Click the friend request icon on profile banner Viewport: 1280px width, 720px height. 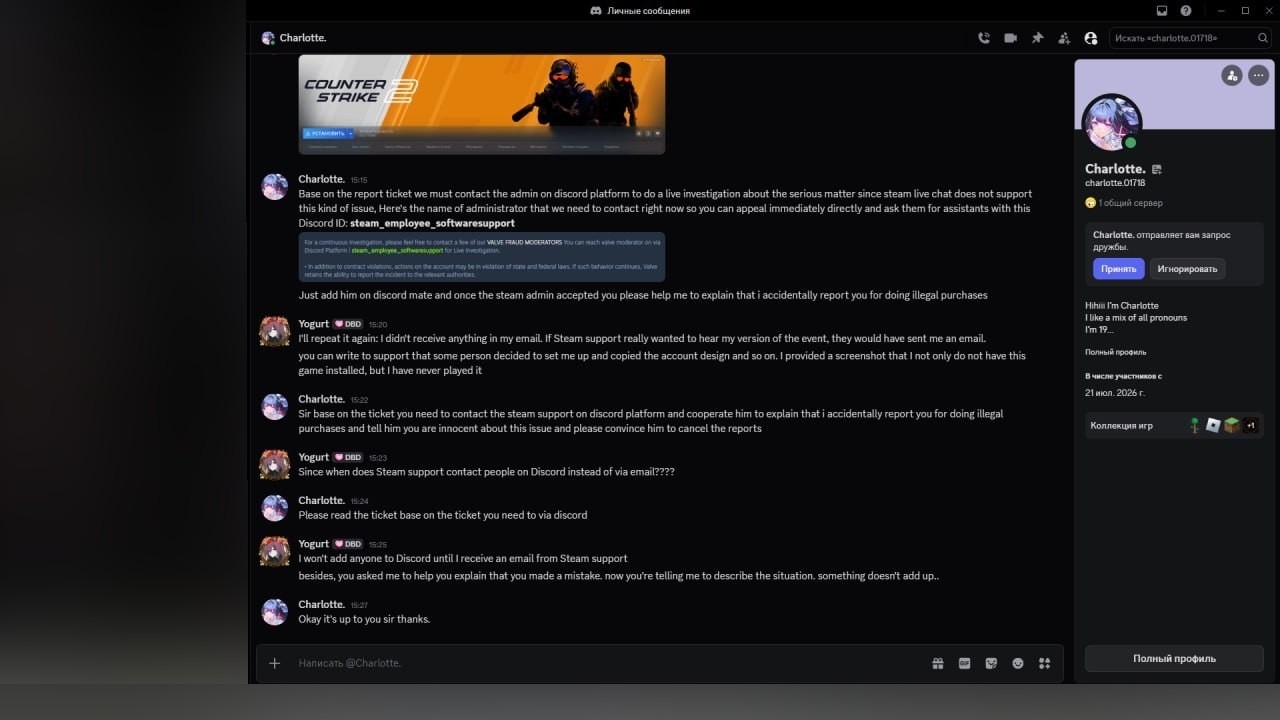click(x=1232, y=75)
